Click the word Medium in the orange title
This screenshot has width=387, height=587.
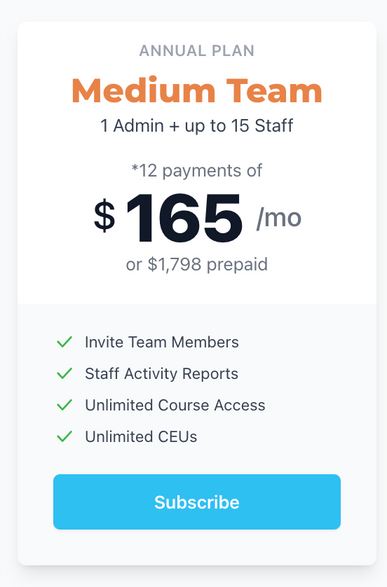[143, 90]
